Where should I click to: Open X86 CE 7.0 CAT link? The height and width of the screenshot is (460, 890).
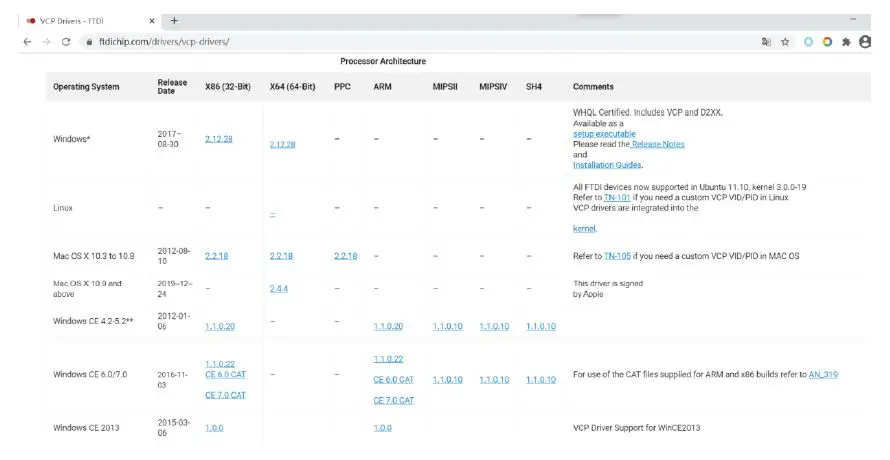[225, 395]
